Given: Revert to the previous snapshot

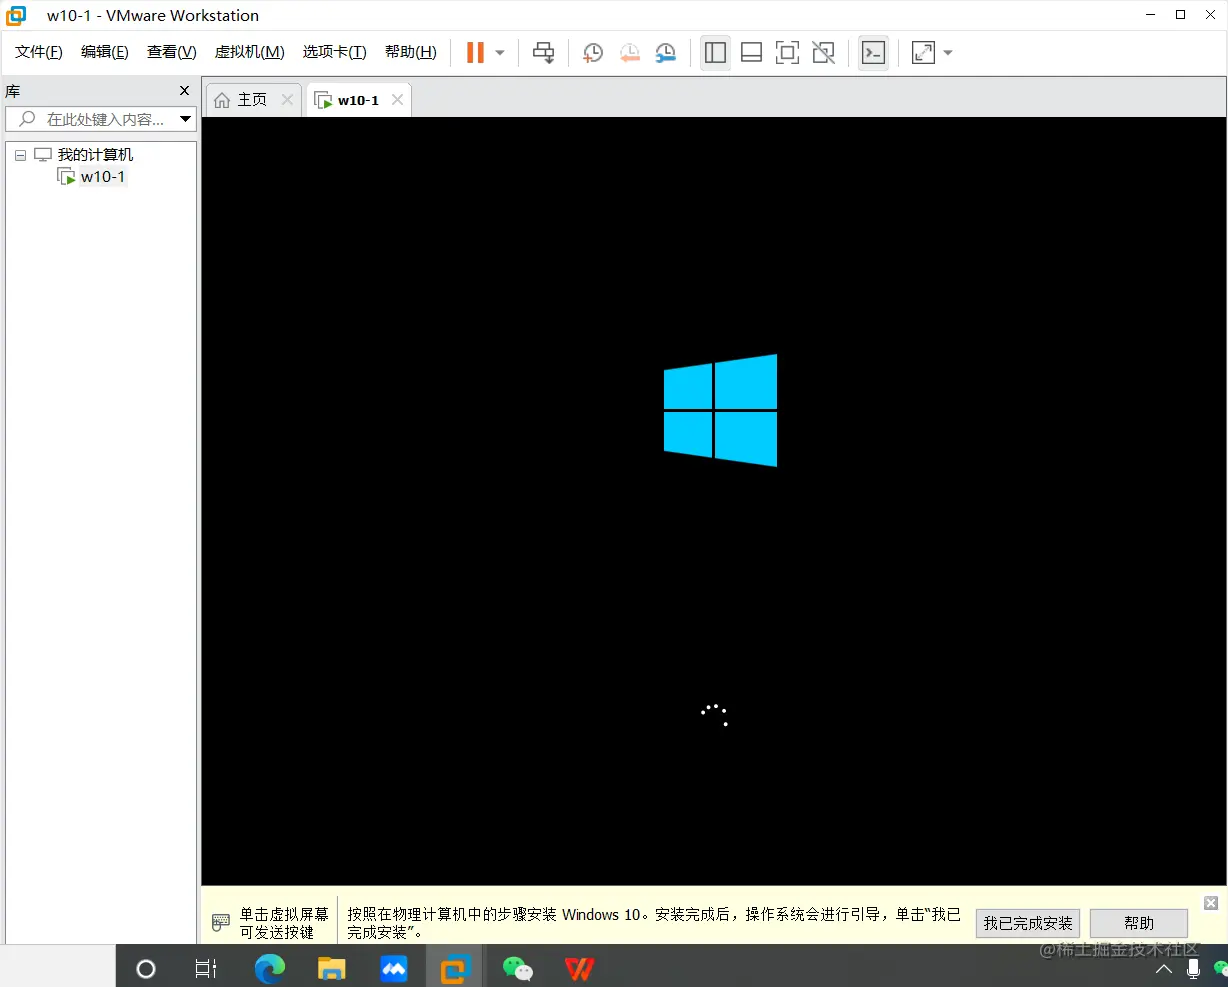Looking at the screenshot, I should point(629,53).
